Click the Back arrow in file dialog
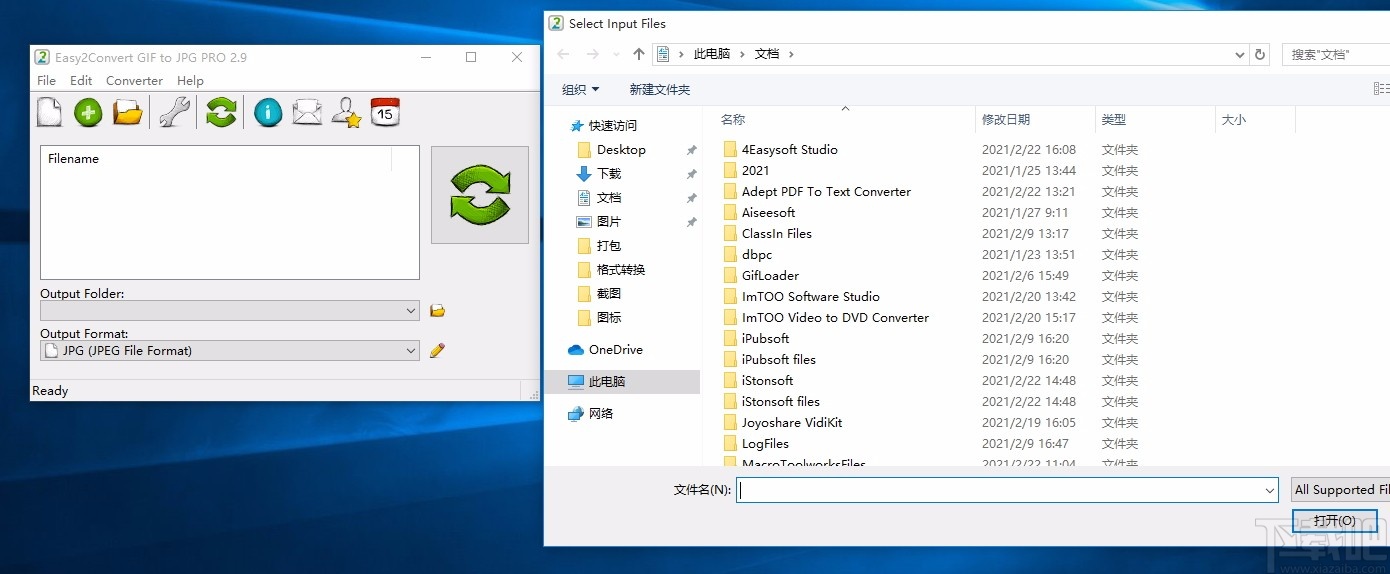 564,54
